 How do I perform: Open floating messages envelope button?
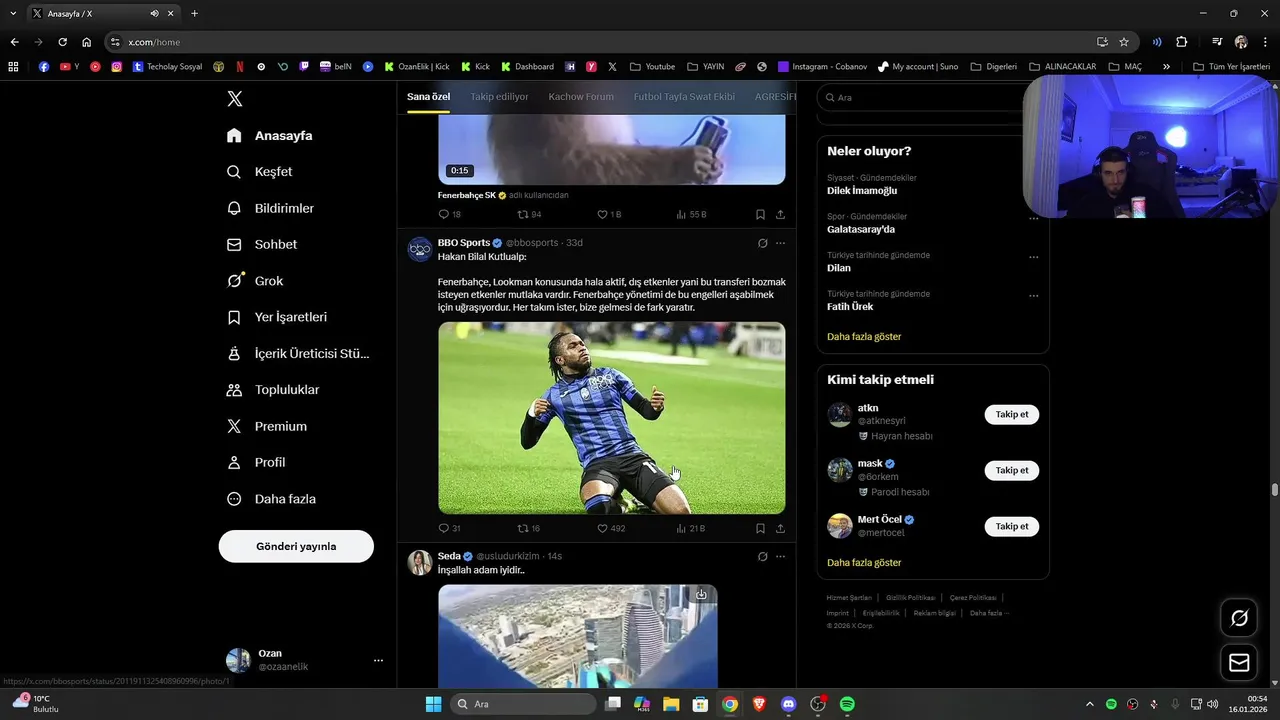coord(1239,662)
